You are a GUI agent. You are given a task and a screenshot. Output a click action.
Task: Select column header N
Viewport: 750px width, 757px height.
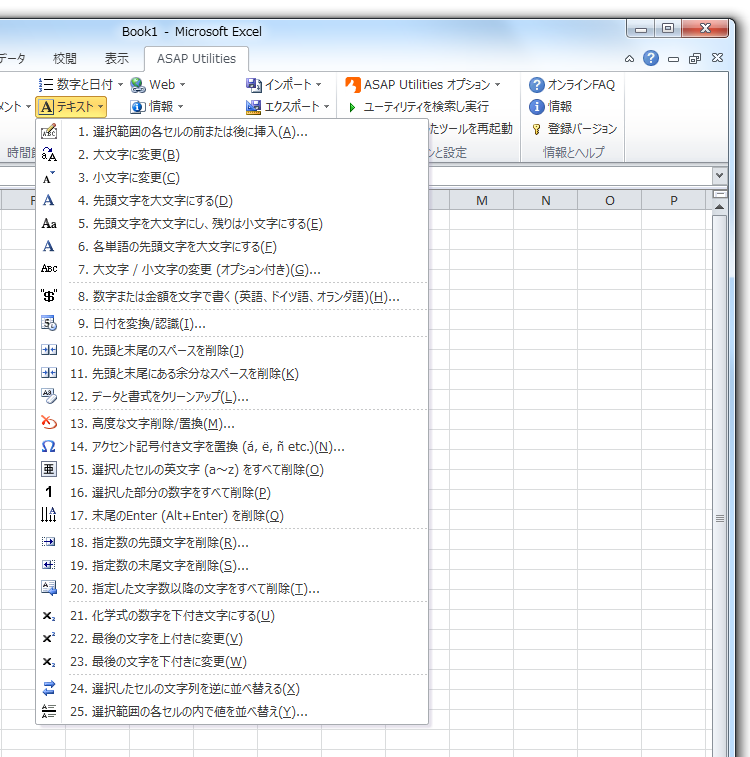tap(545, 200)
